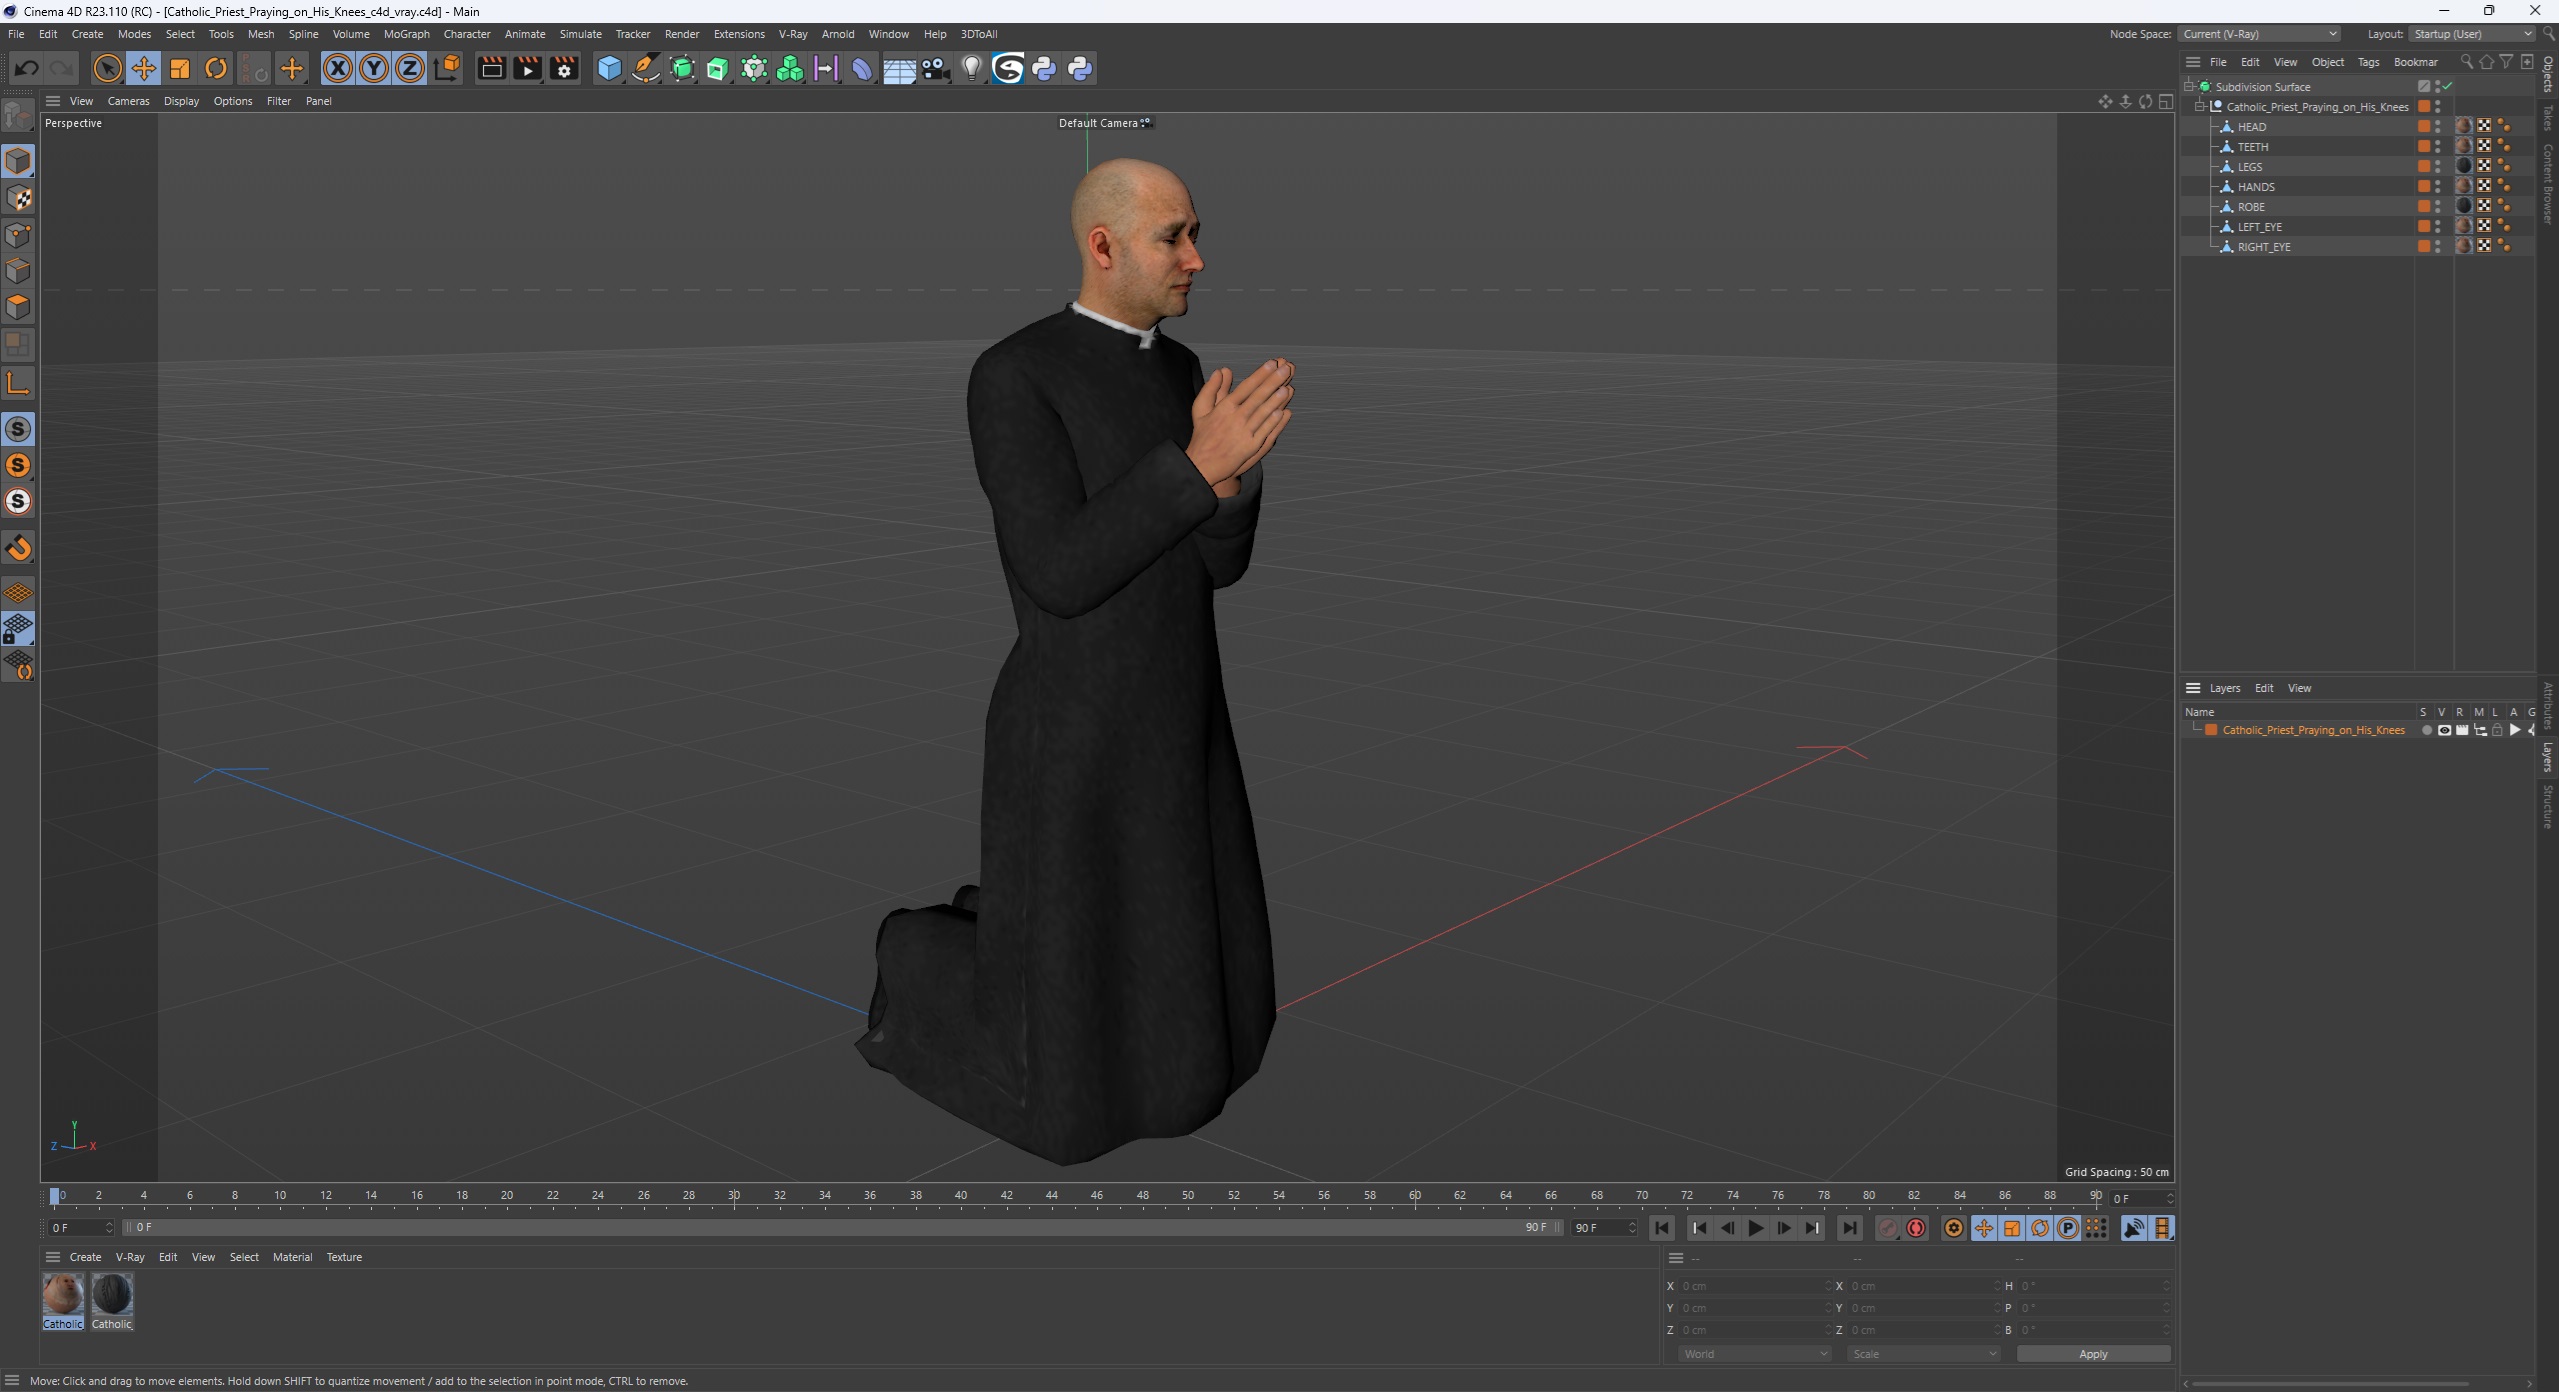Screen dimensions: 2559x1392
Task: Expand the Layers panel view
Action: tap(2302, 687)
